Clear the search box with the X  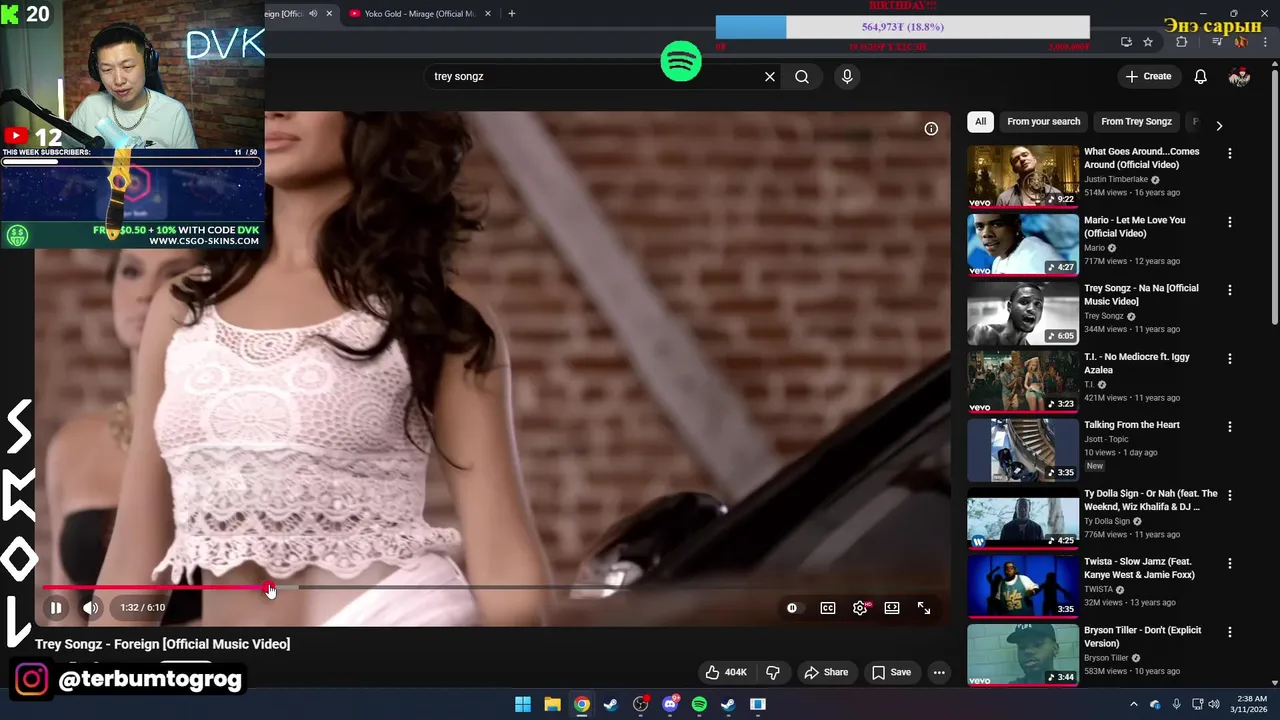pos(770,76)
